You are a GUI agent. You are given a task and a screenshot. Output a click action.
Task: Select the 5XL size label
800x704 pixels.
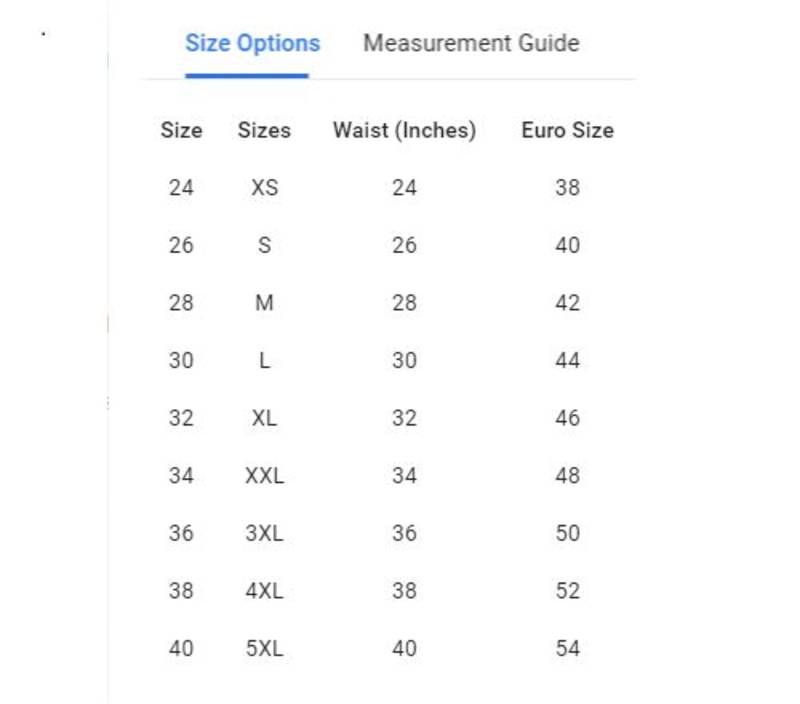tap(264, 649)
